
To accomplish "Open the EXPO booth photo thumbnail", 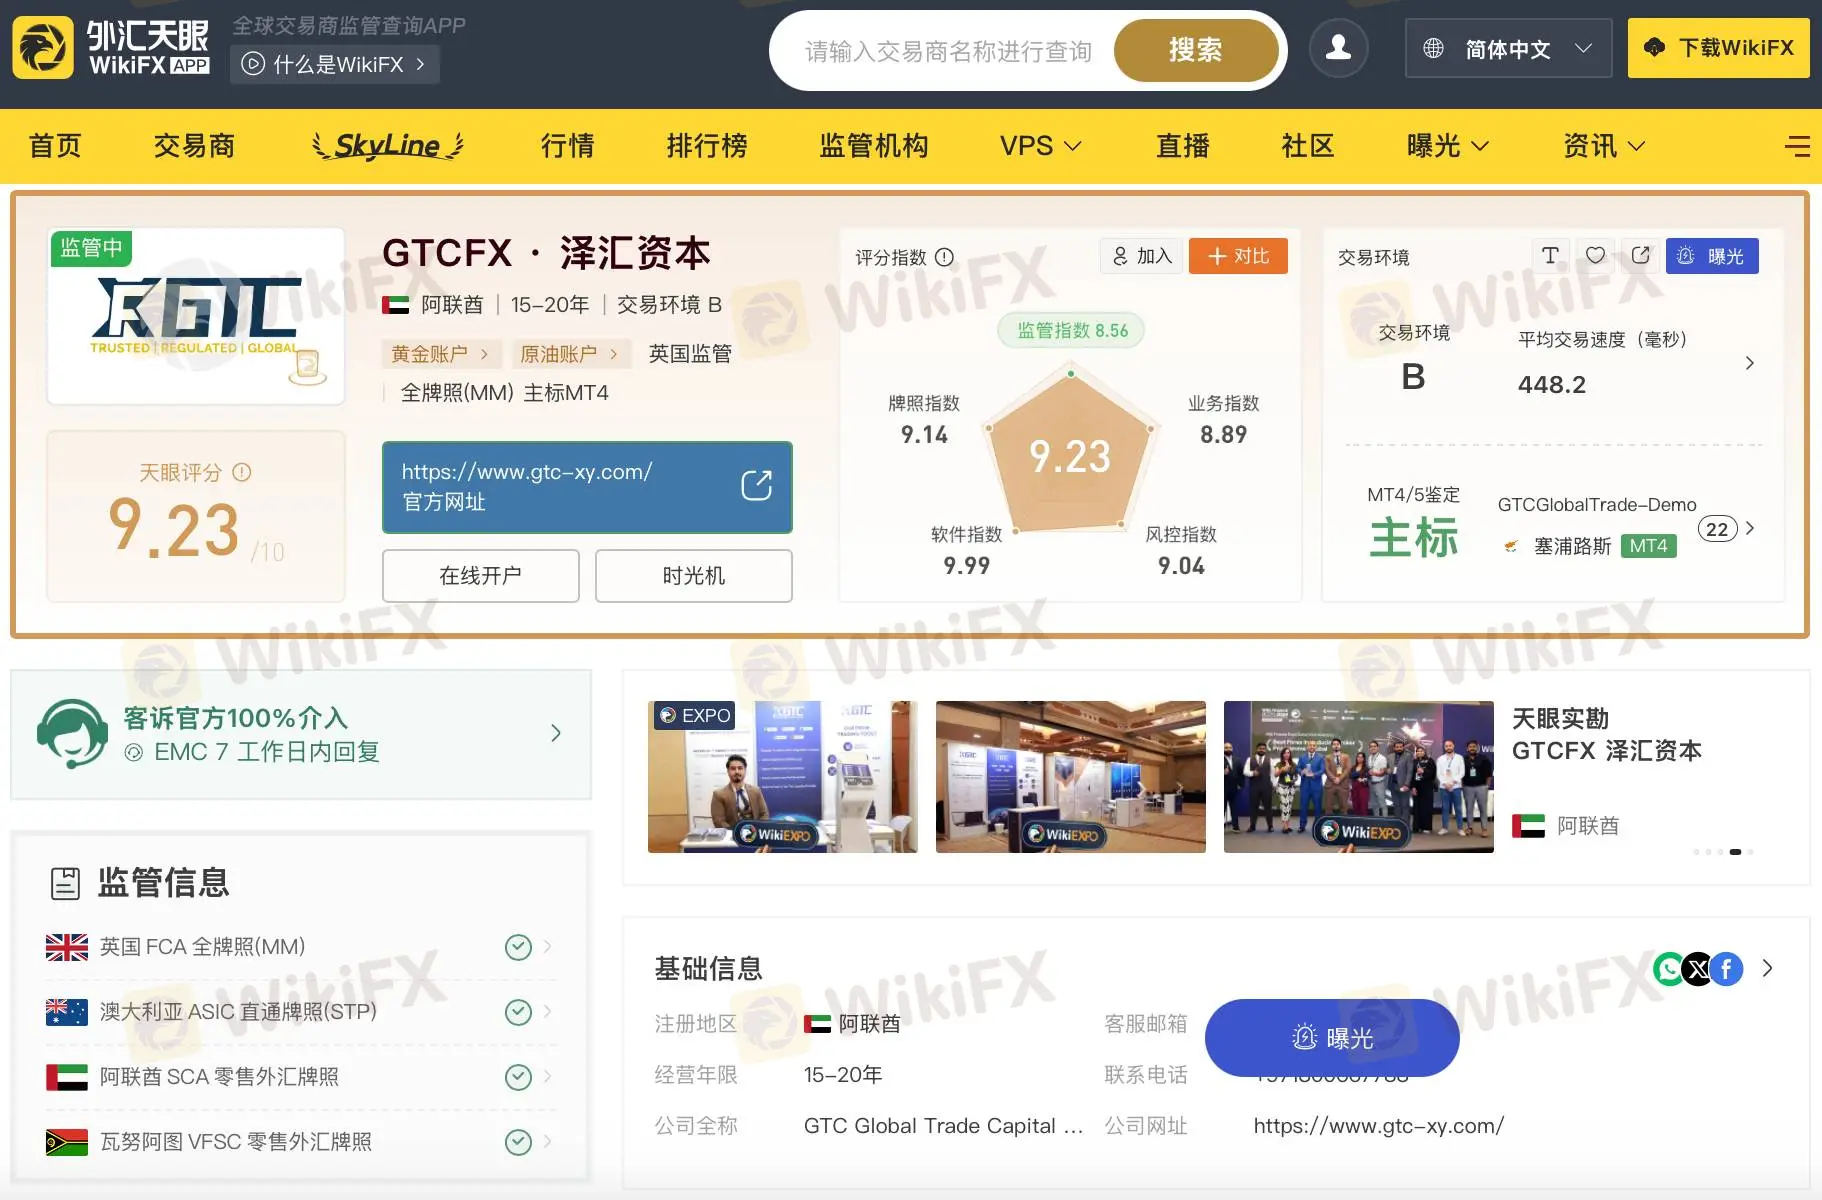I will (x=783, y=777).
